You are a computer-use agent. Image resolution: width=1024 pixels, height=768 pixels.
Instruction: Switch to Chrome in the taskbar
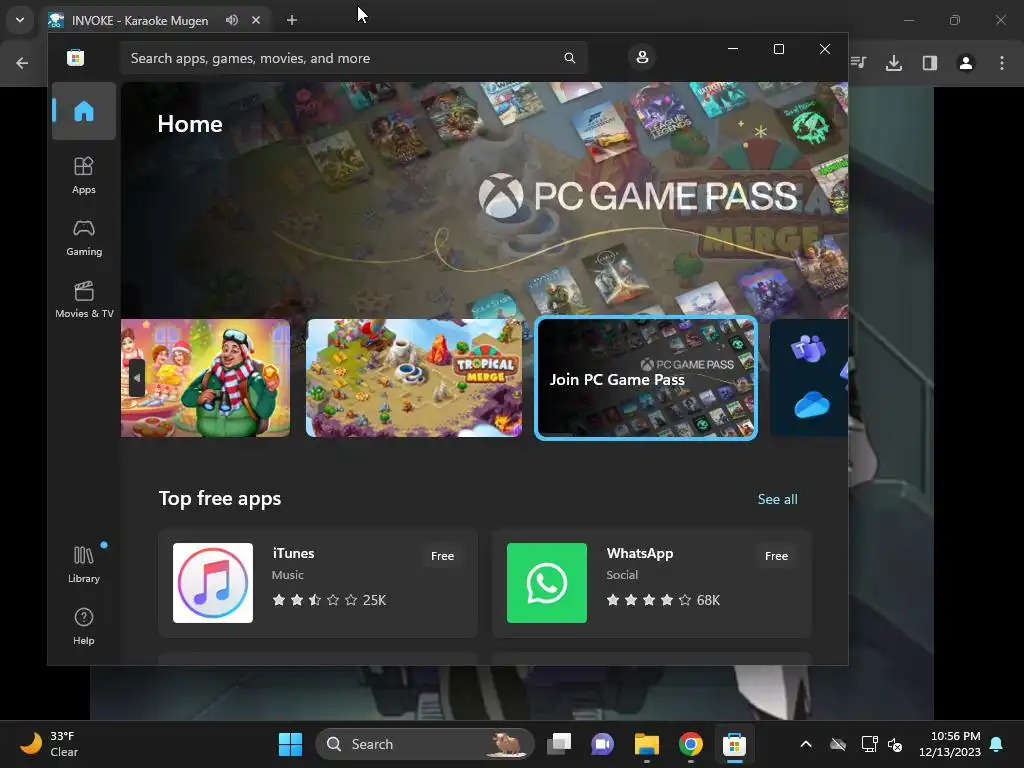[x=690, y=744]
